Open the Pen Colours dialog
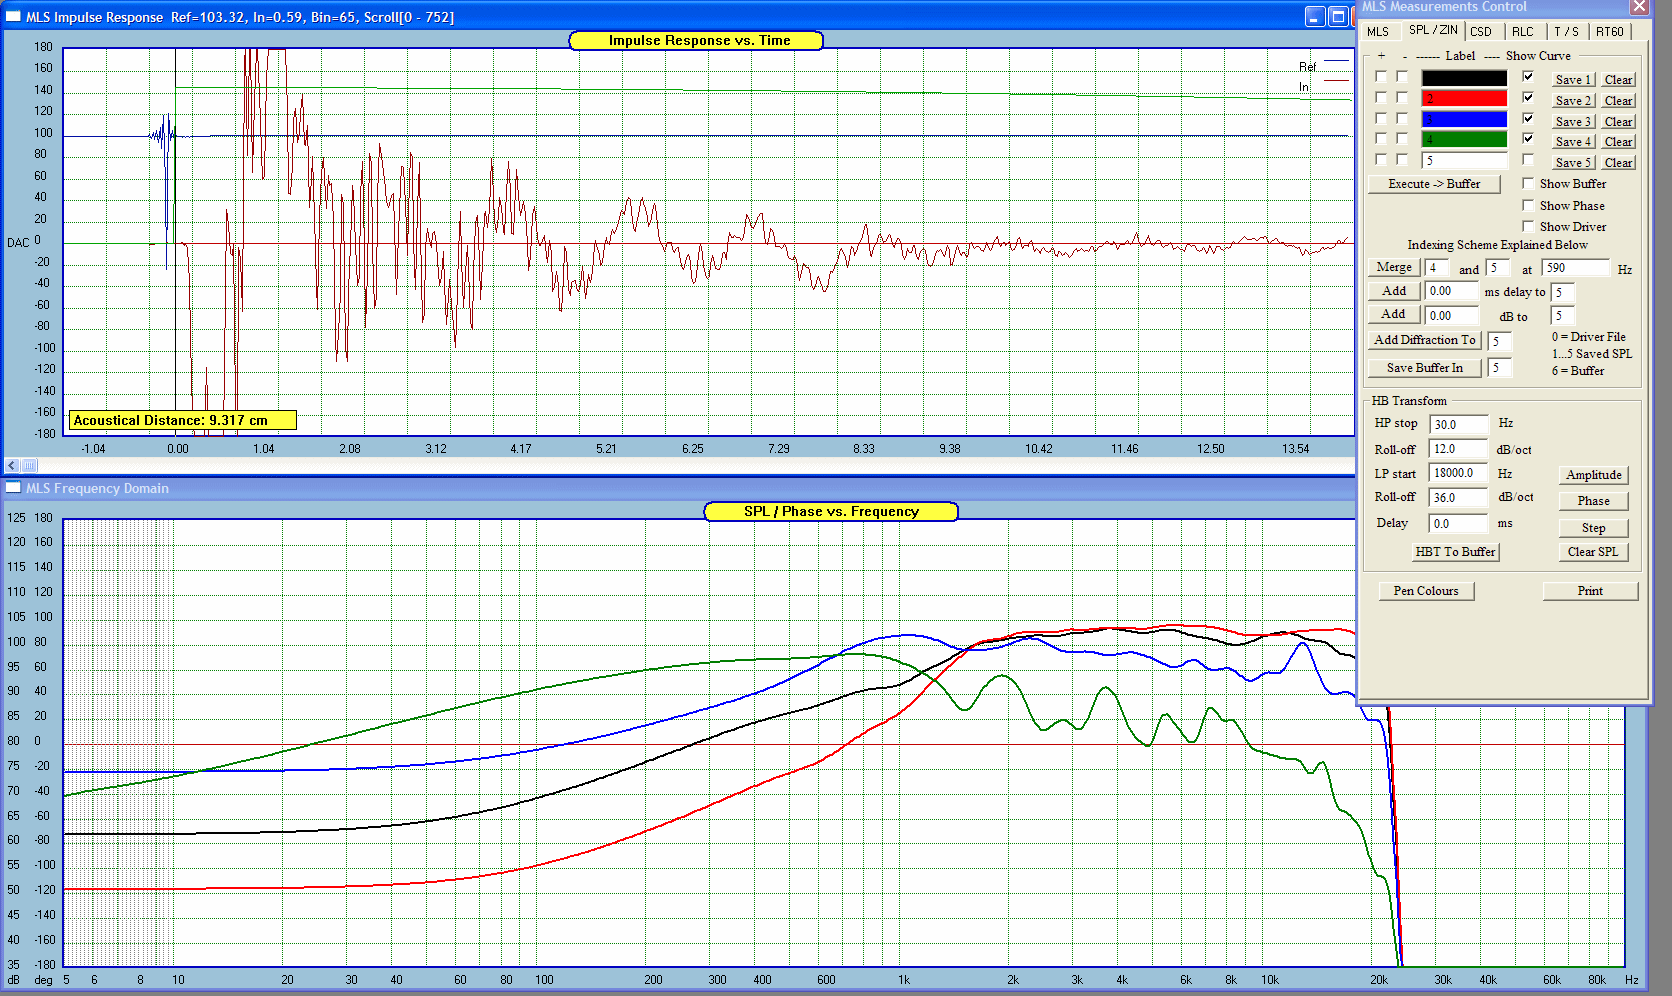Viewport: 1672px width, 996px height. [1426, 591]
